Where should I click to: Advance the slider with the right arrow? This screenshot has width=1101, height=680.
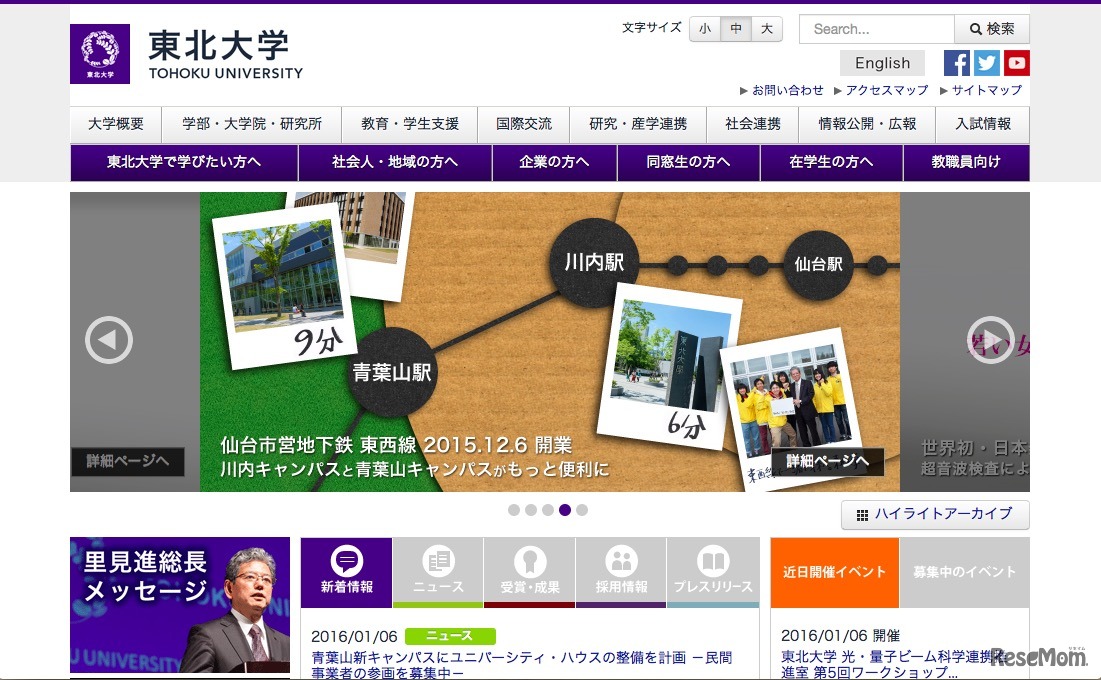991,340
